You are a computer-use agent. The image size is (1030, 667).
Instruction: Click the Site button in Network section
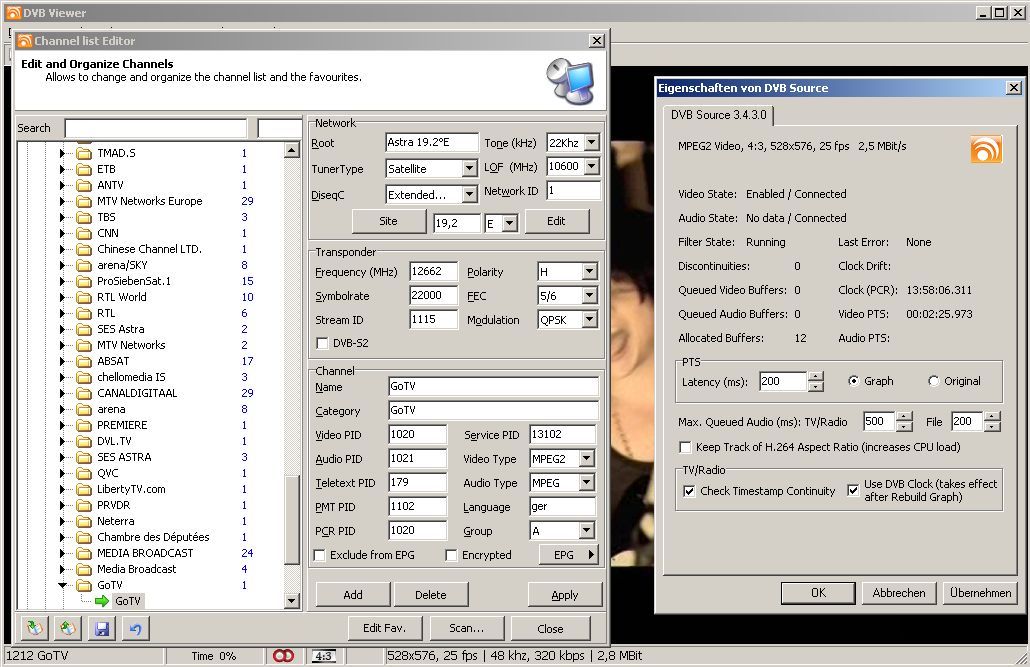click(x=389, y=221)
